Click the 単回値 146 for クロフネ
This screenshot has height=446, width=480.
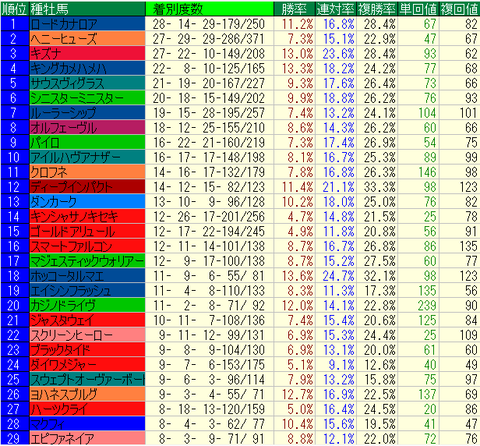[427, 172]
